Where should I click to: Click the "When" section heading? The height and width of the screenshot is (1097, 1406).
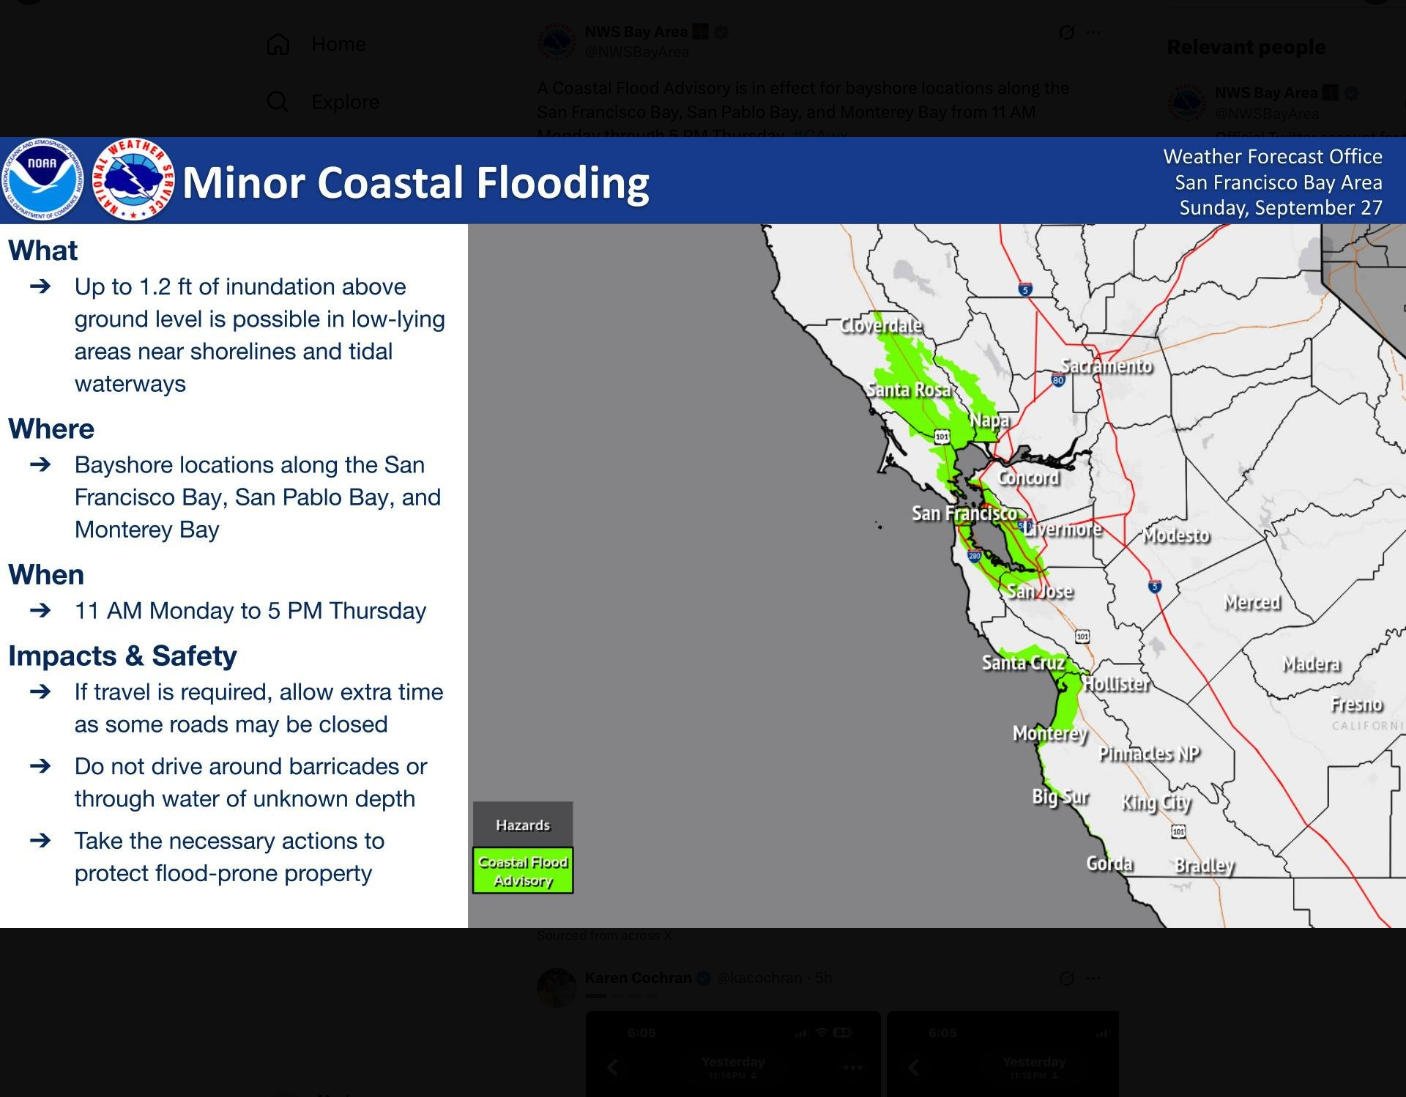click(46, 575)
